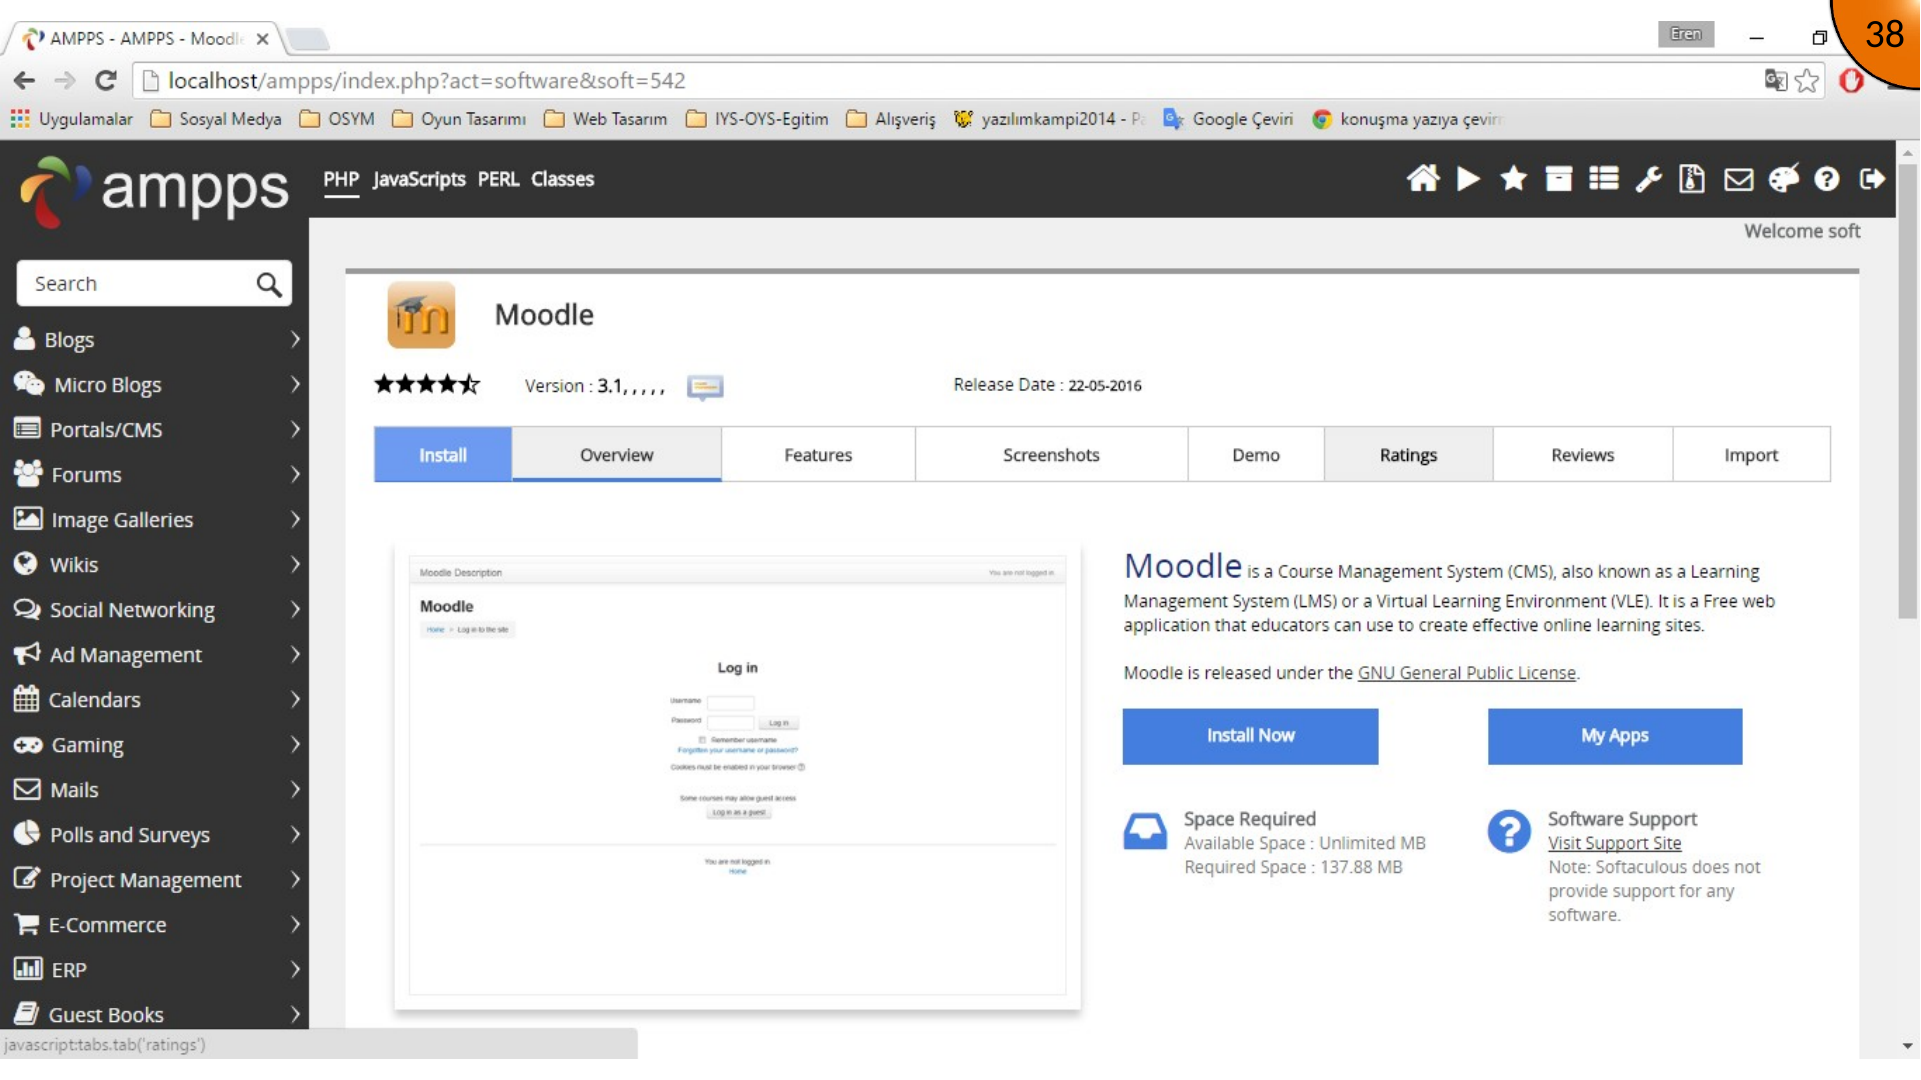Screen dimensions: 1921x1080
Task: Click the Space Required inbox icon
Action: [1145, 831]
